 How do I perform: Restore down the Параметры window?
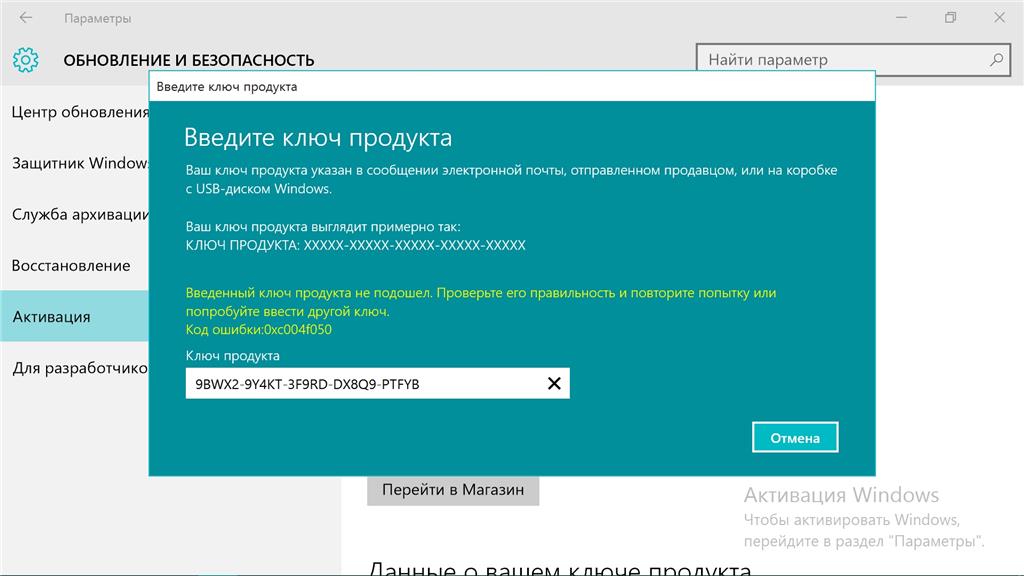point(950,18)
